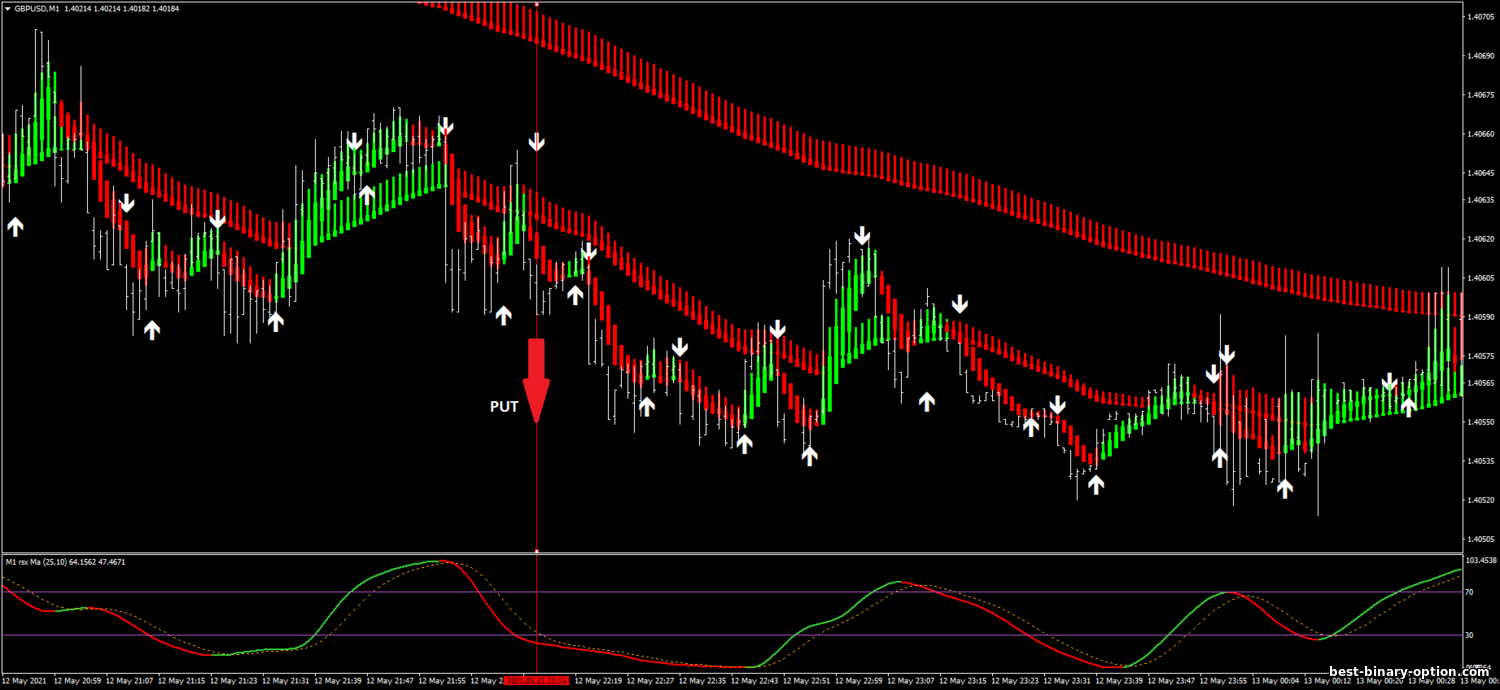This screenshot has width=1500, height=690.
Task: Select the red highlighted 2021.05.12 22:13 date label
Action: (x=536, y=681)
